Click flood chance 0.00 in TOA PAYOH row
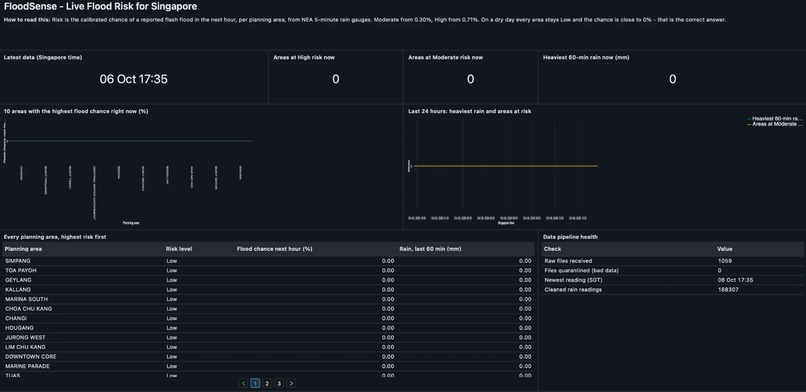The width and height of the screenshot is (806, 392). (388, 270)
